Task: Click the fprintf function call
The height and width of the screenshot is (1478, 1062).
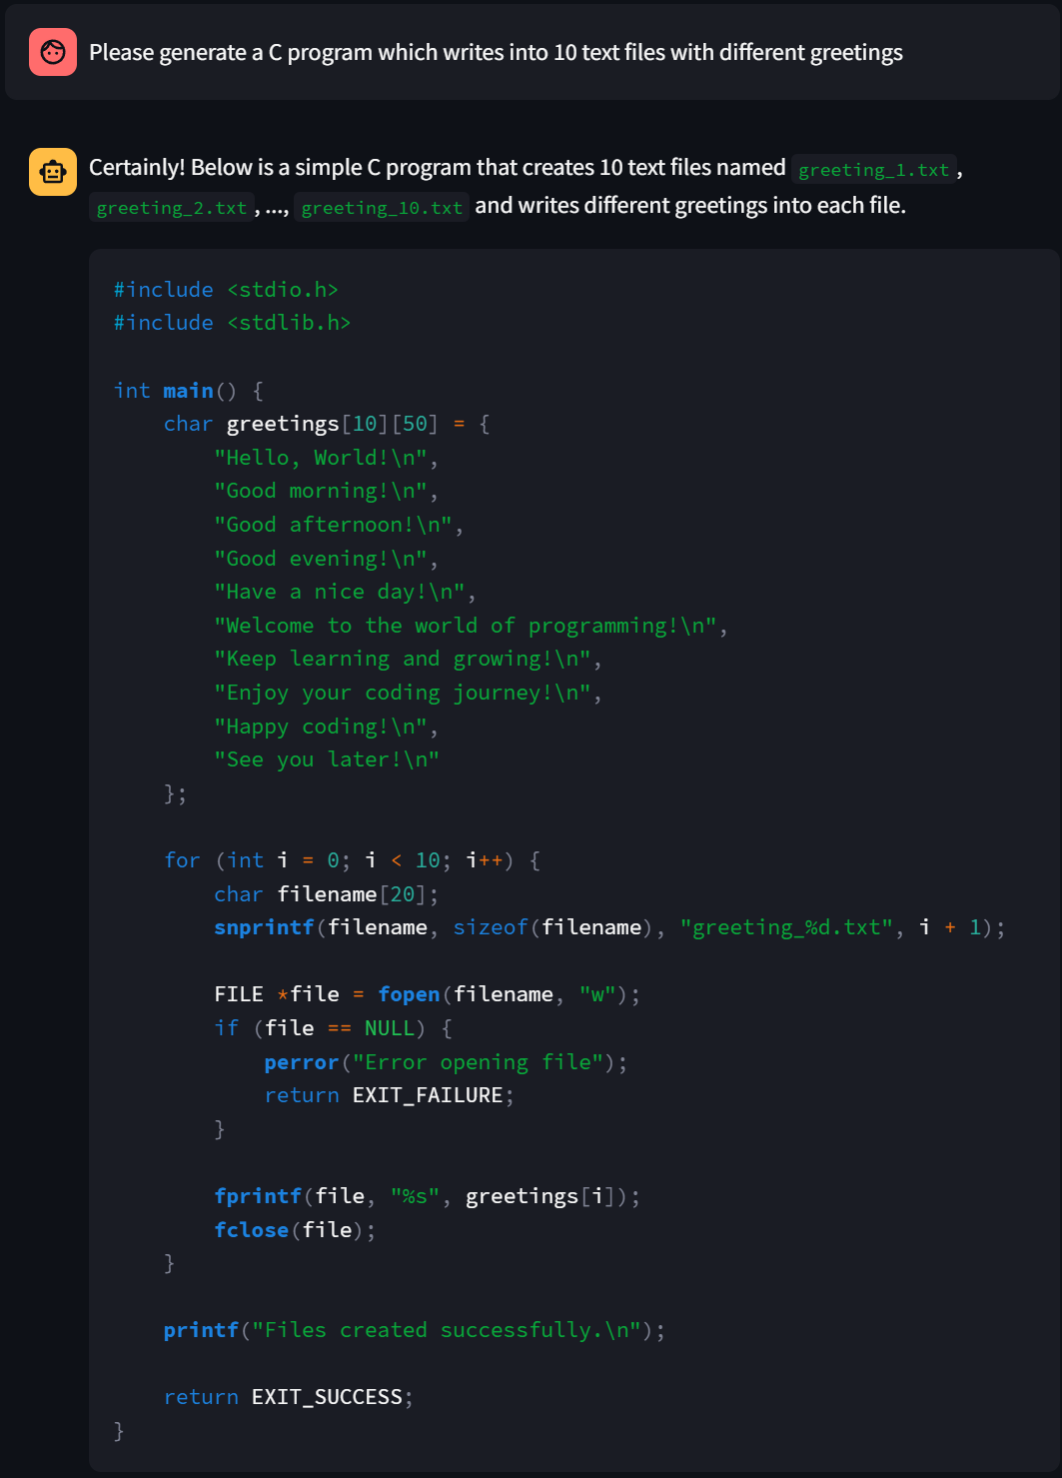Action: (x=257, y=1197)
